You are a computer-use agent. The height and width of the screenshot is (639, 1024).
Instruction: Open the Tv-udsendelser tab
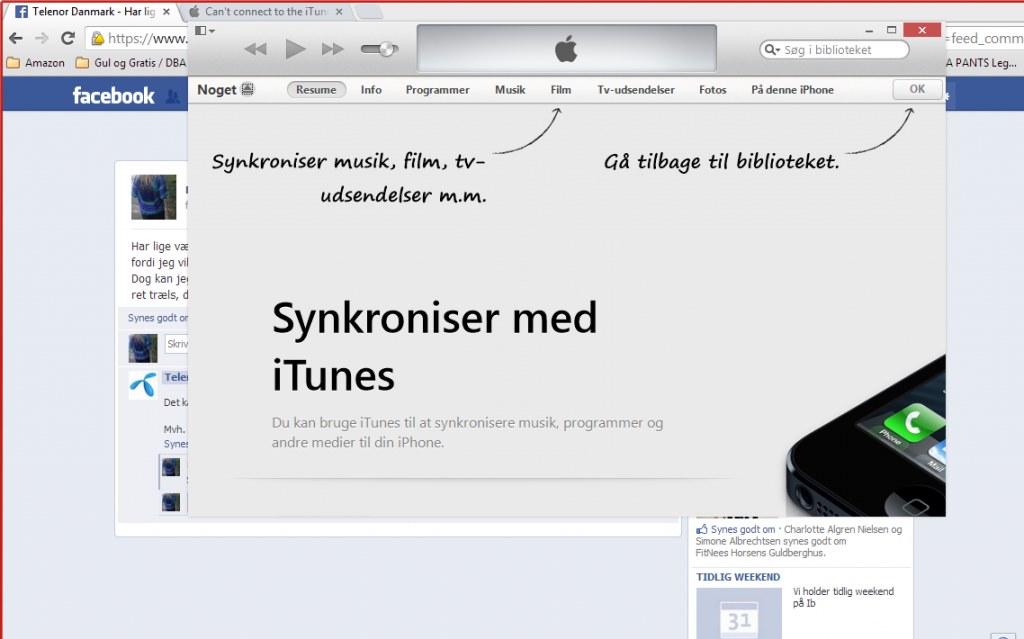(635, 90)
